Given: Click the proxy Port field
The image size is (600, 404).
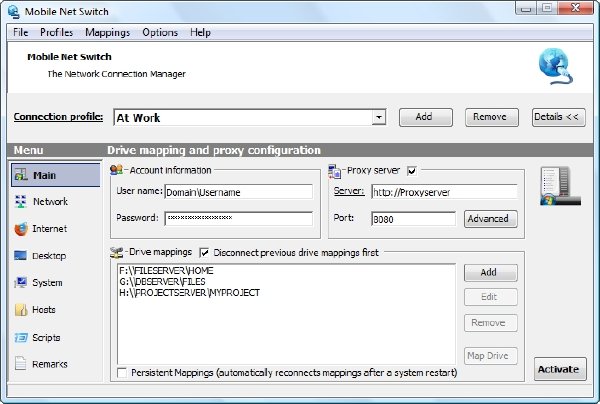Looking at the screenshot, I should pos(413,219).
